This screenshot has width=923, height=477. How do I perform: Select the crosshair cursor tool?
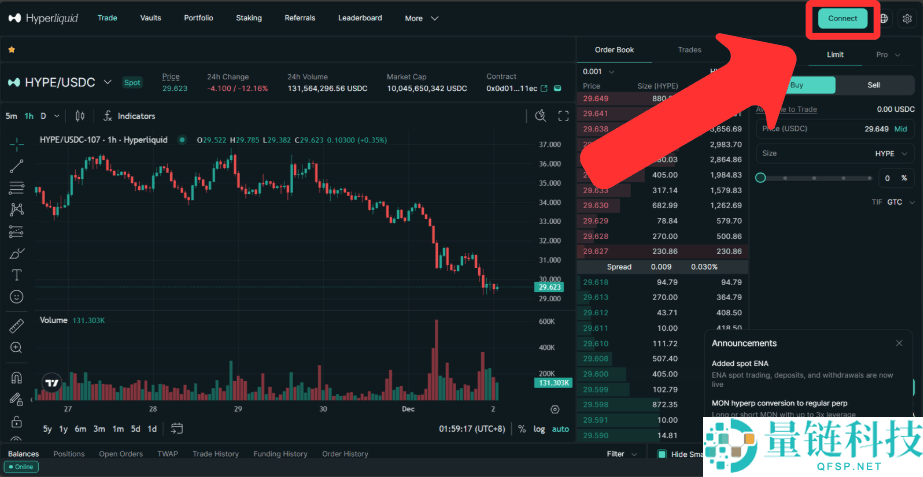(16, 144)
